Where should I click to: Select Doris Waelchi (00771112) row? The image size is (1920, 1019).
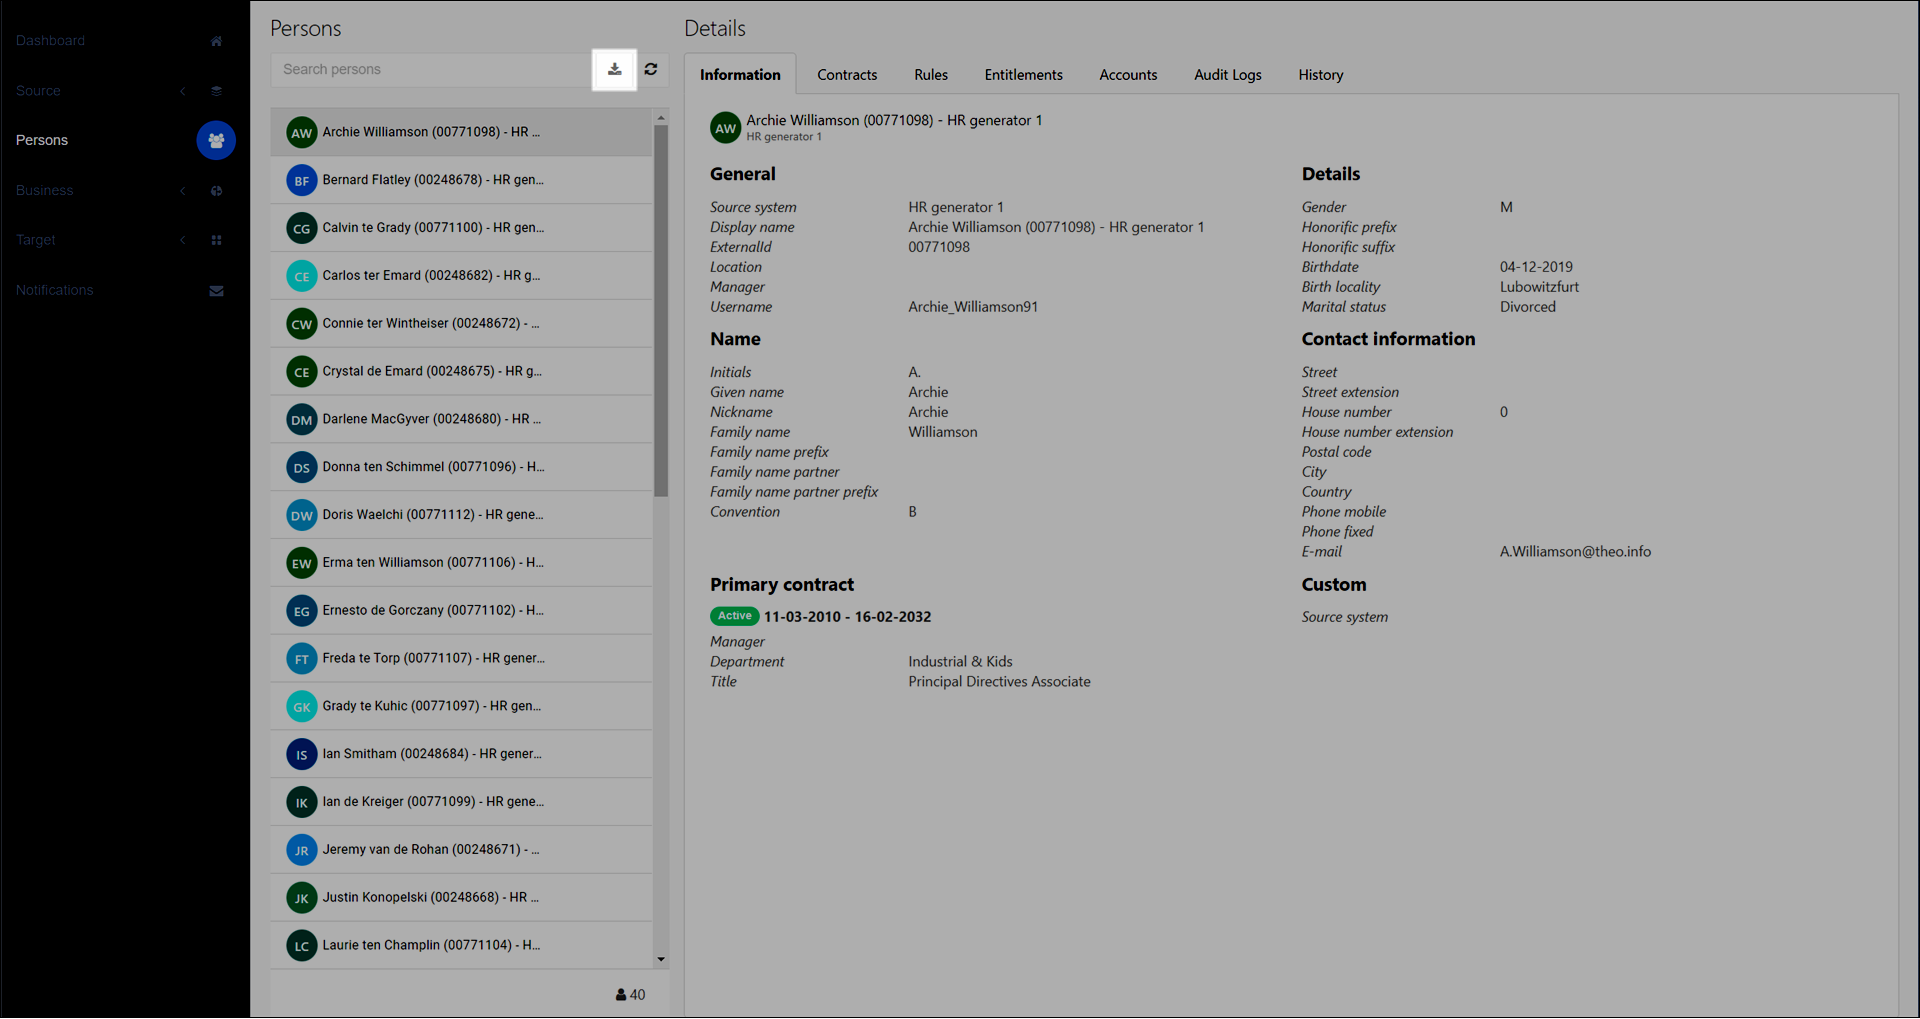pos(461,516)
